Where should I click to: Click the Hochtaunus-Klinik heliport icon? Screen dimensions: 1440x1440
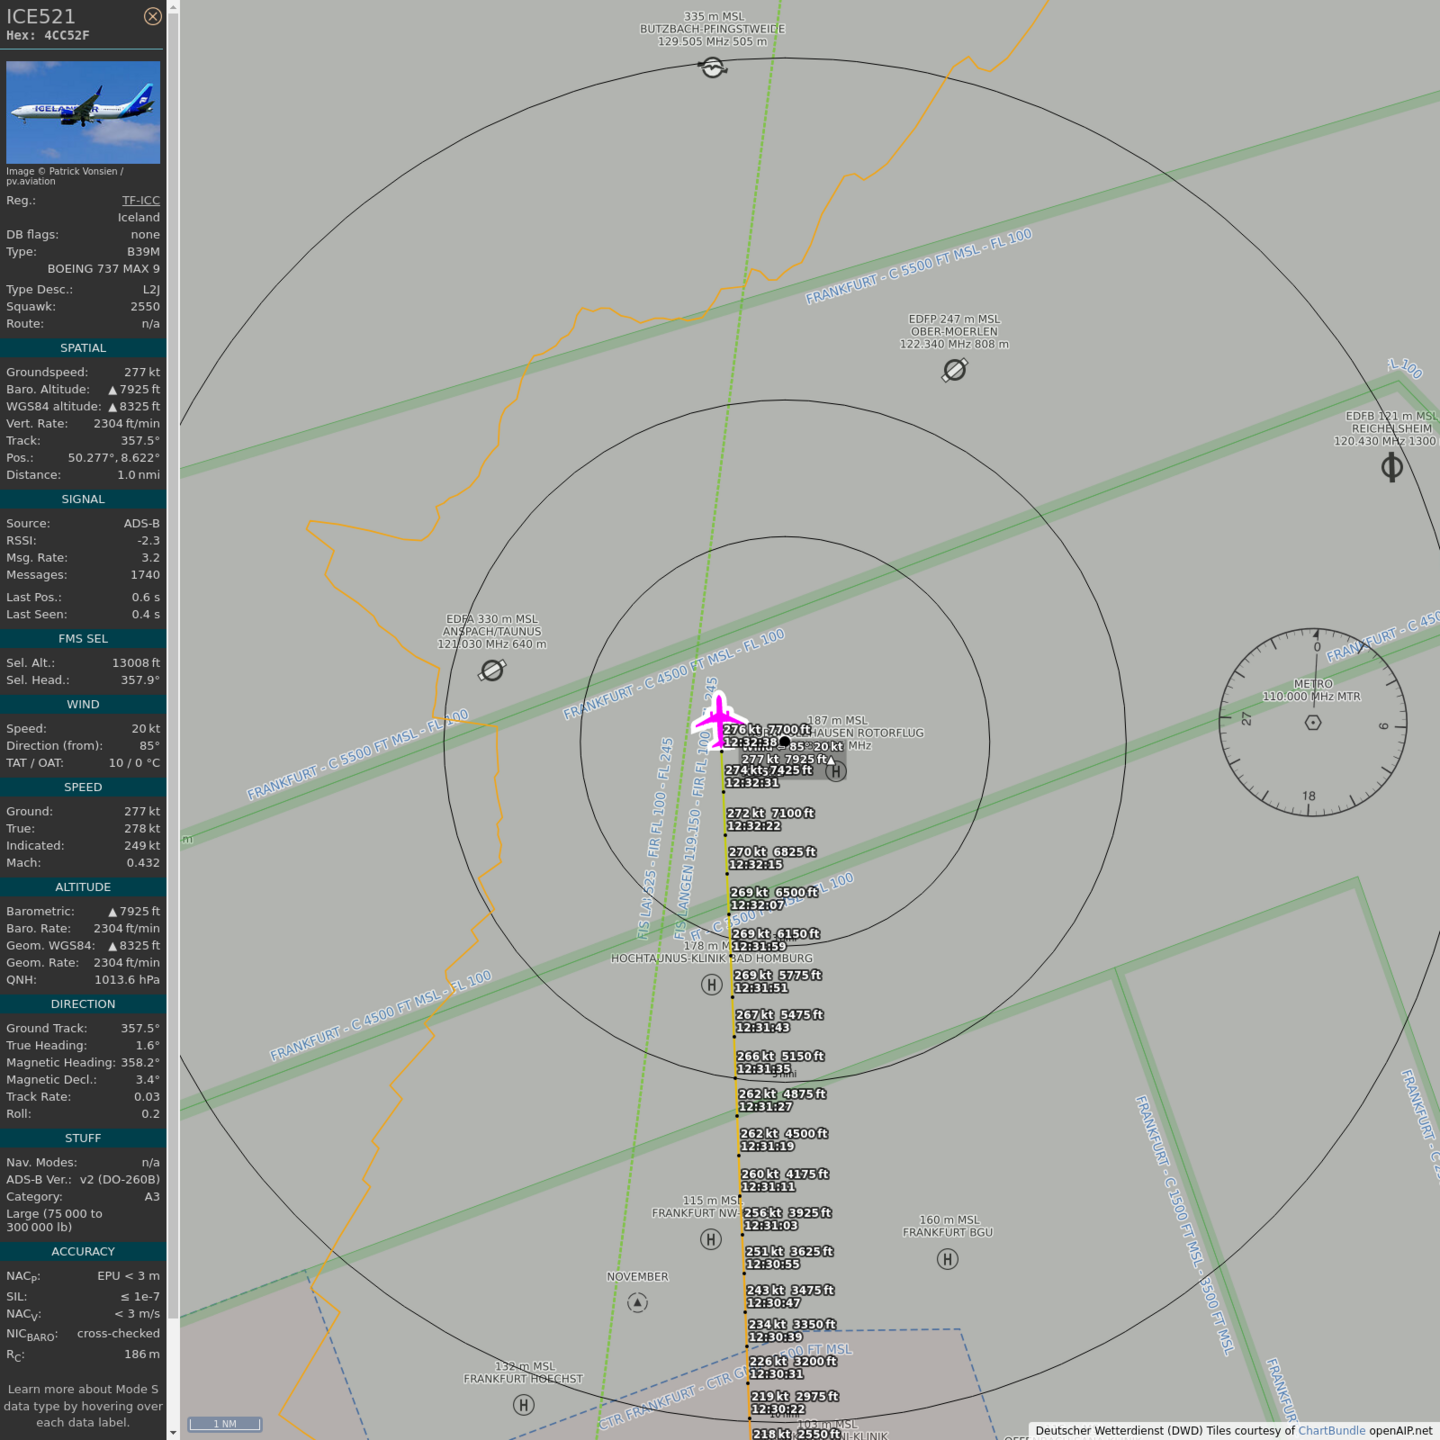pos(711,985)
